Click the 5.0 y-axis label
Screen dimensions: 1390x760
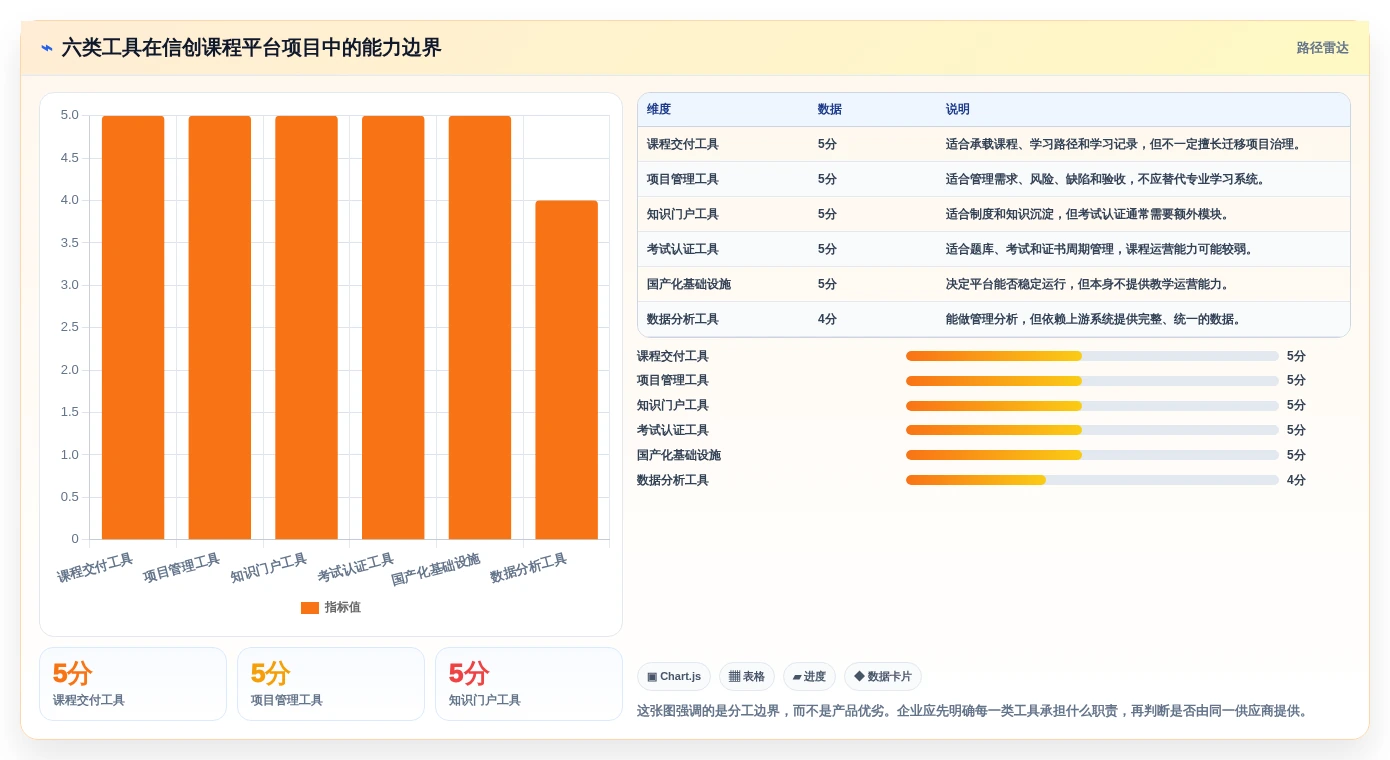[69, 115]
